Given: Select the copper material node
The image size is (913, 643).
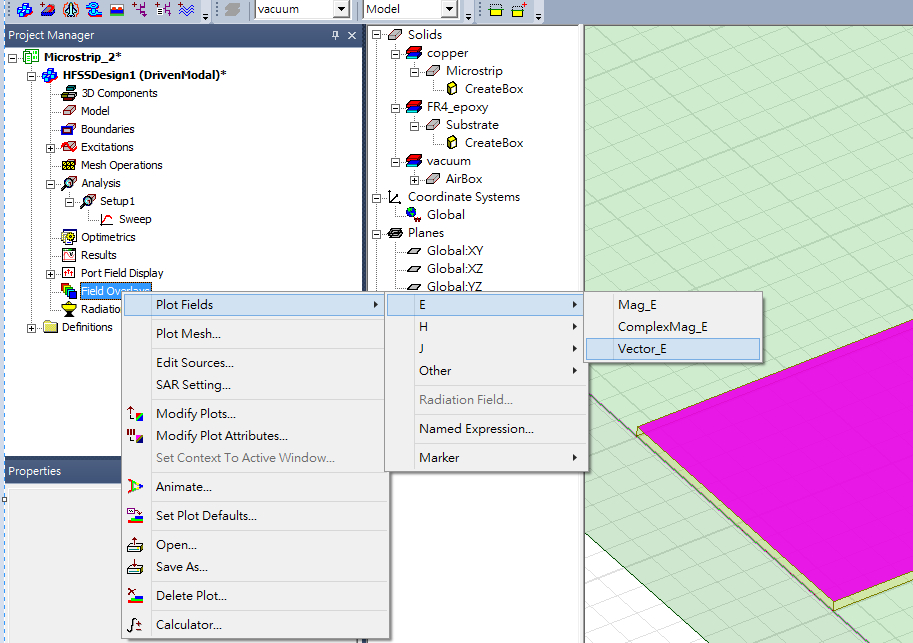Looking at the screenshot, I should [x=447, y=53].
